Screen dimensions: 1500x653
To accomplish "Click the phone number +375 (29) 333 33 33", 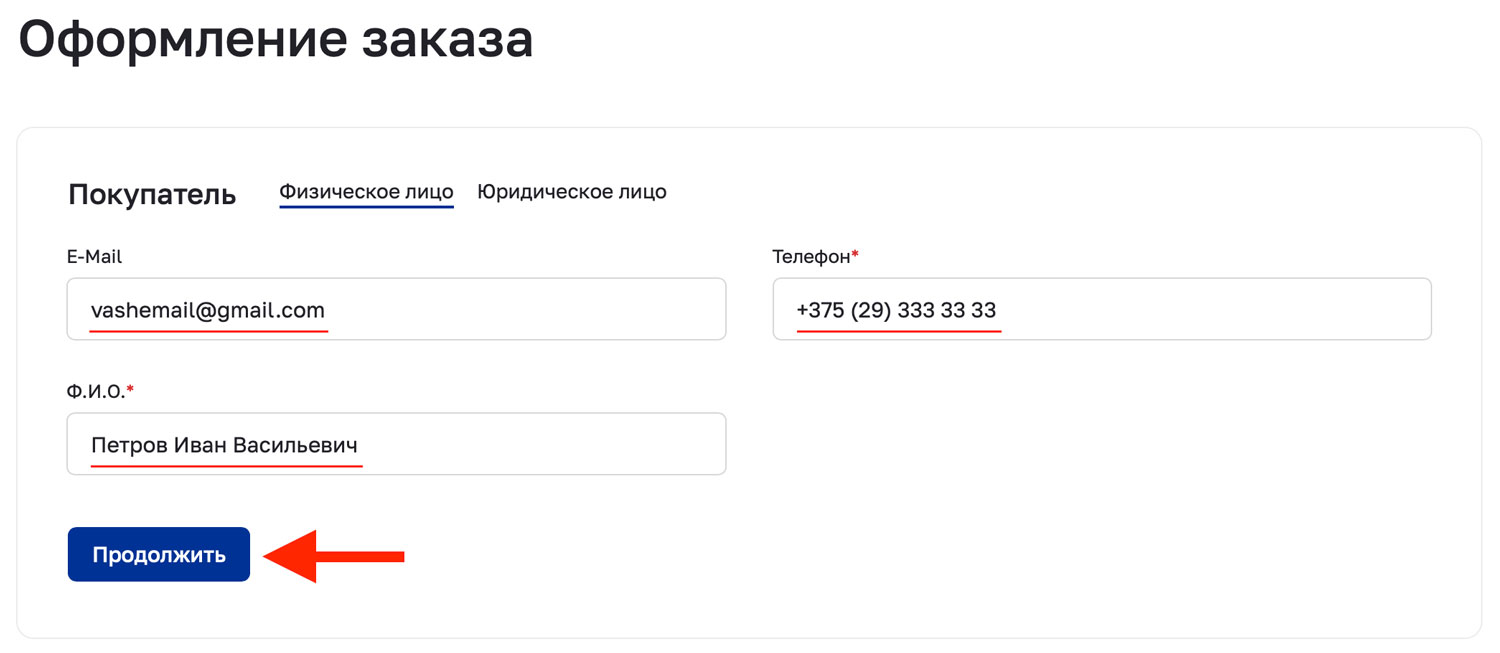I will (896, 310).
